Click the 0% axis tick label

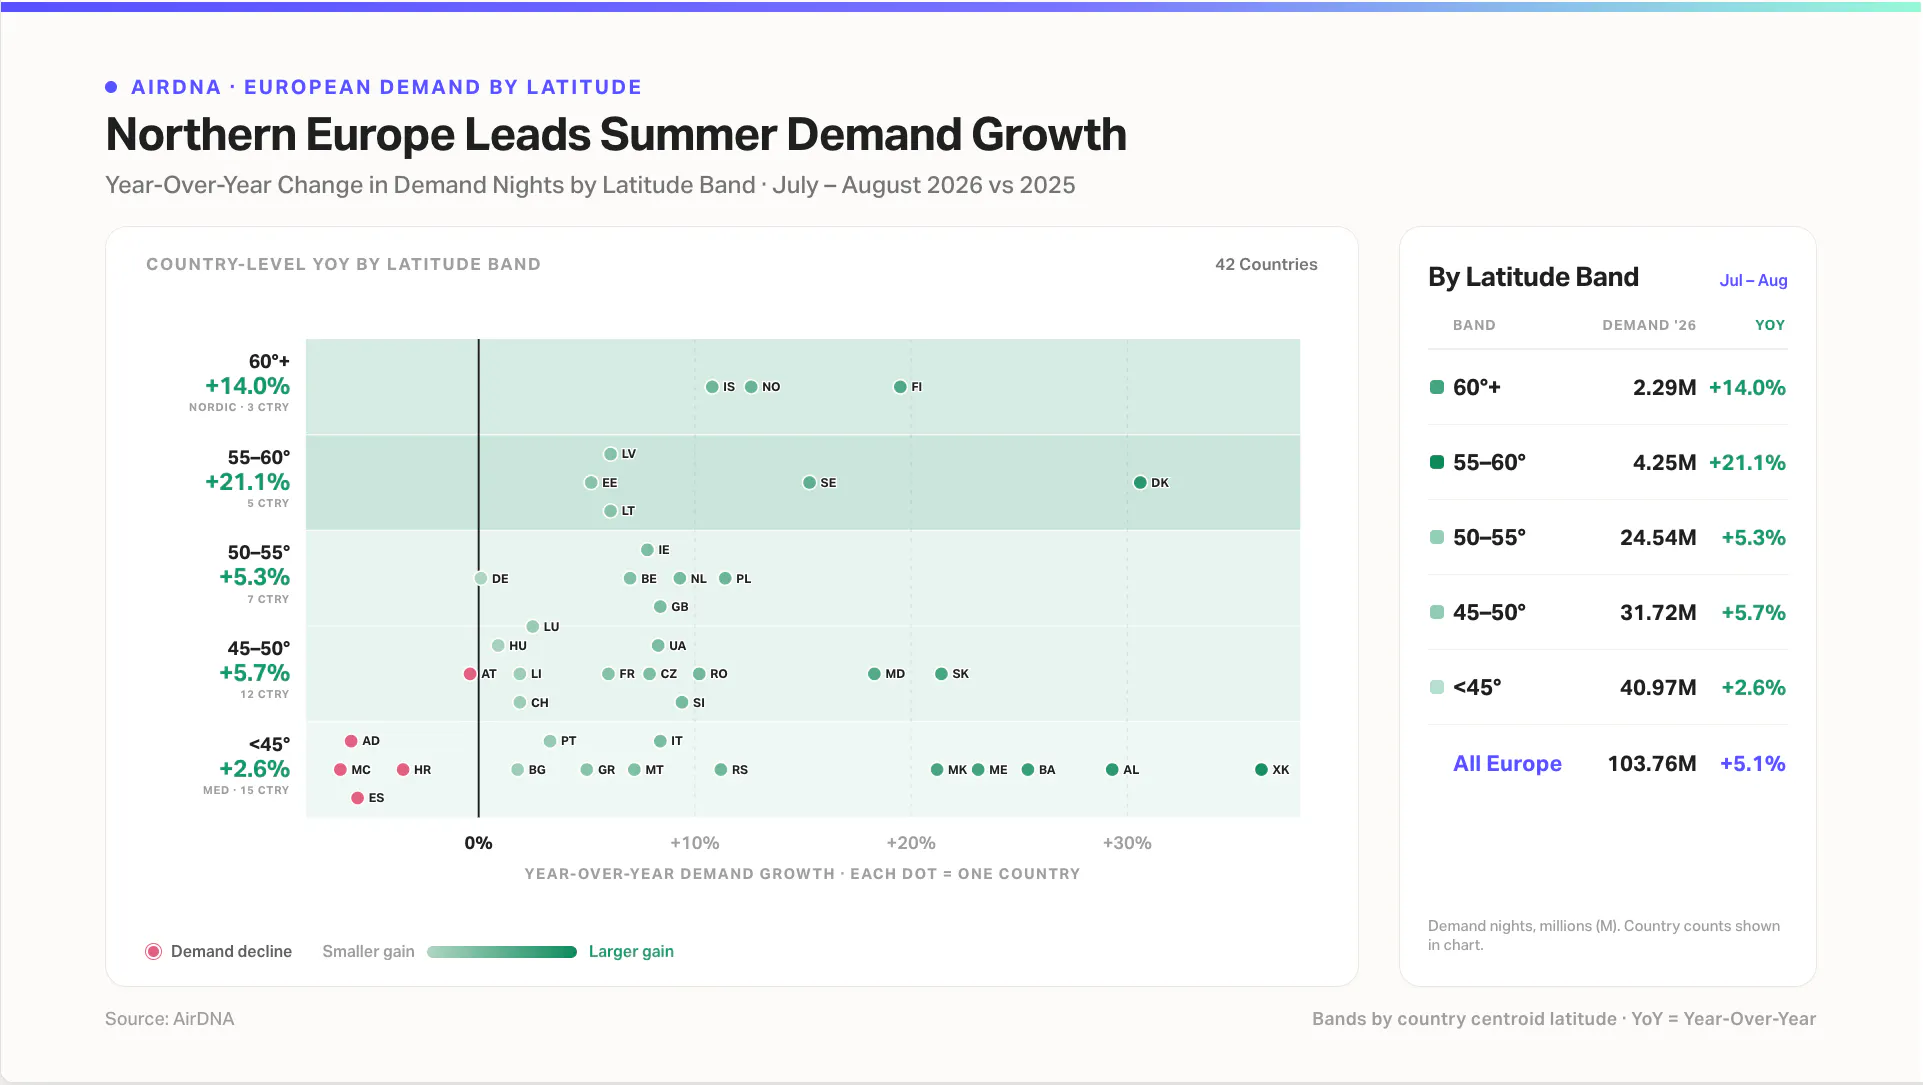coord(478,843)
